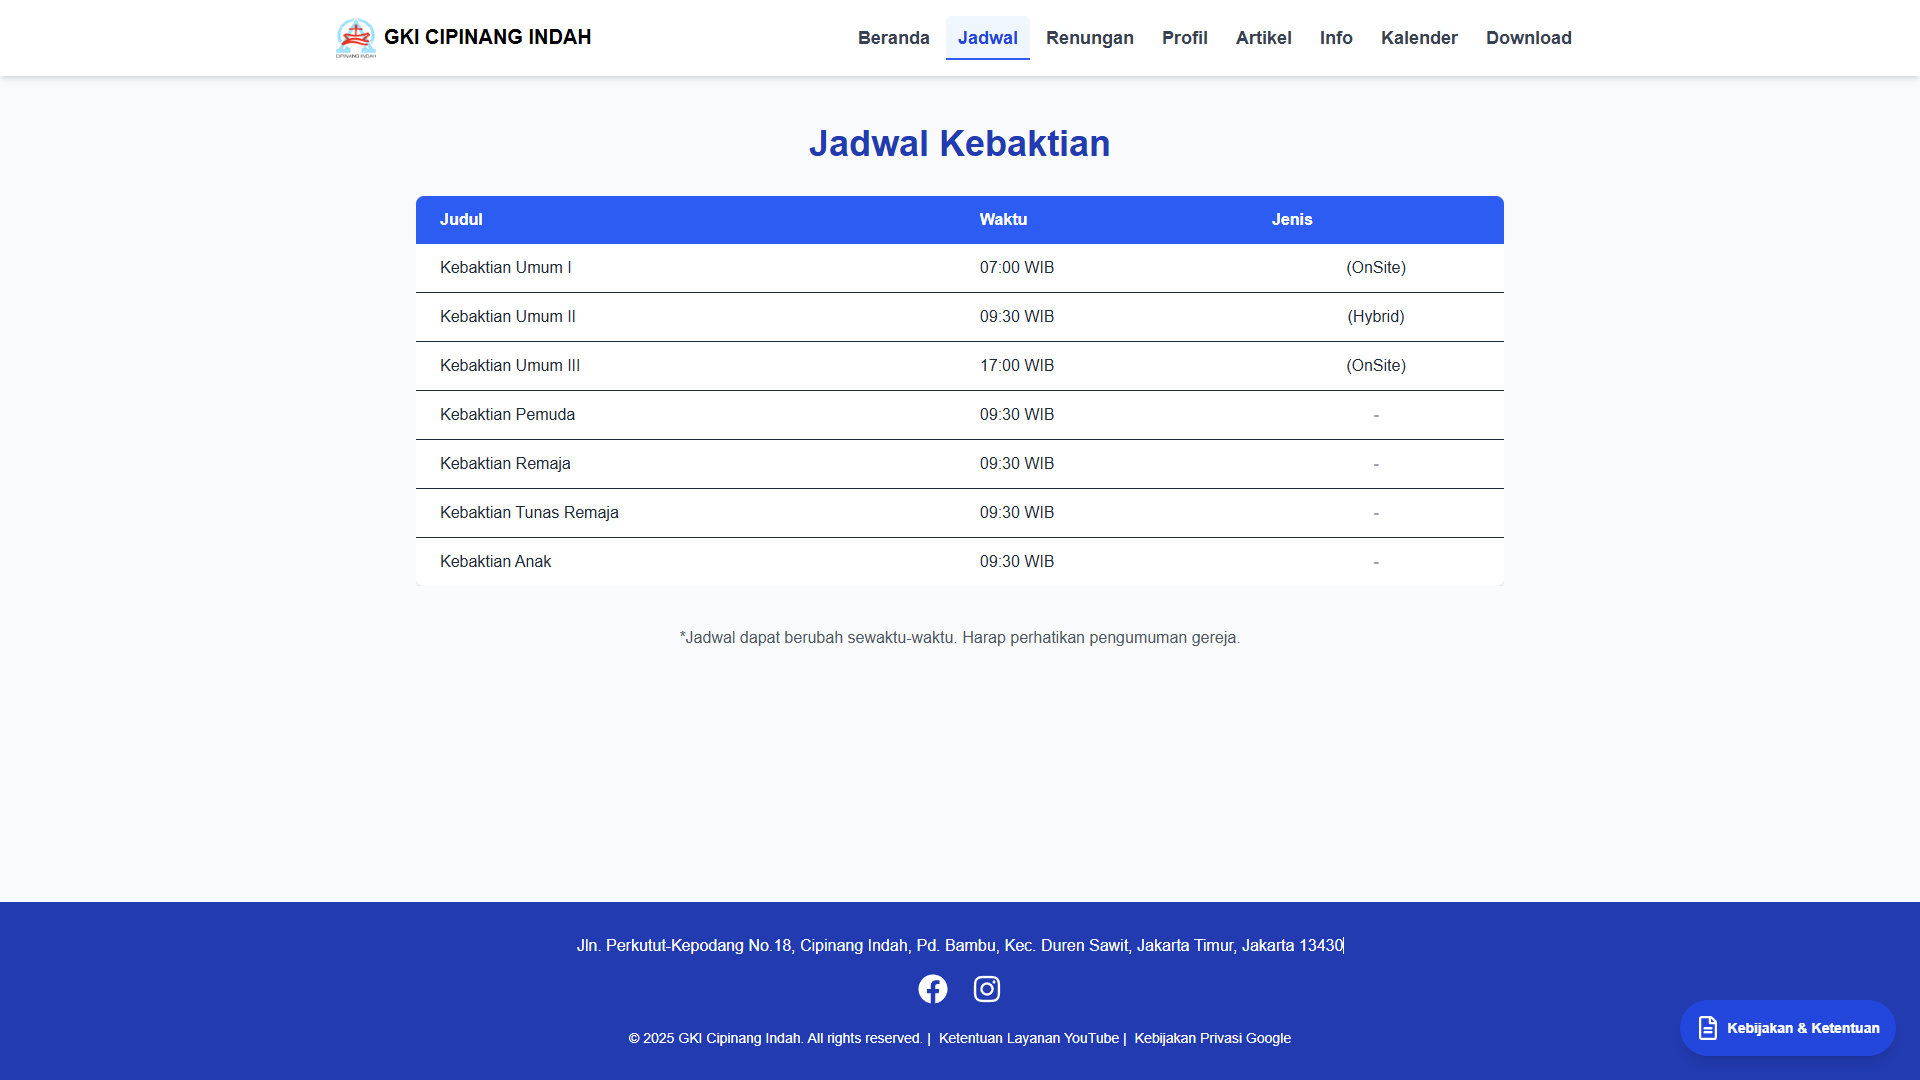
Task: Go to the Beranda menu item
Action: 893,38
